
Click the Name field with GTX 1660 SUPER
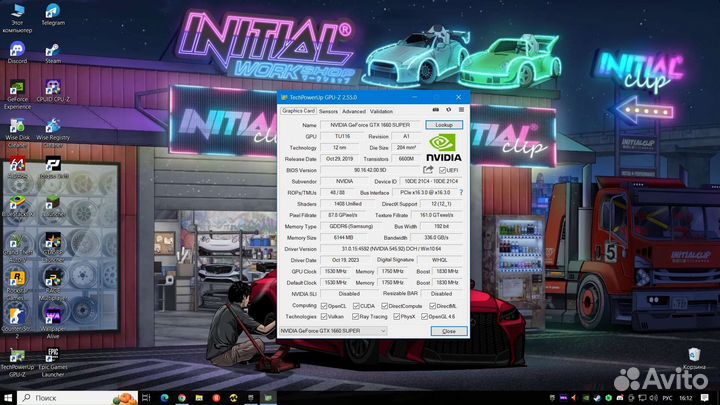[x=370, y=125]
